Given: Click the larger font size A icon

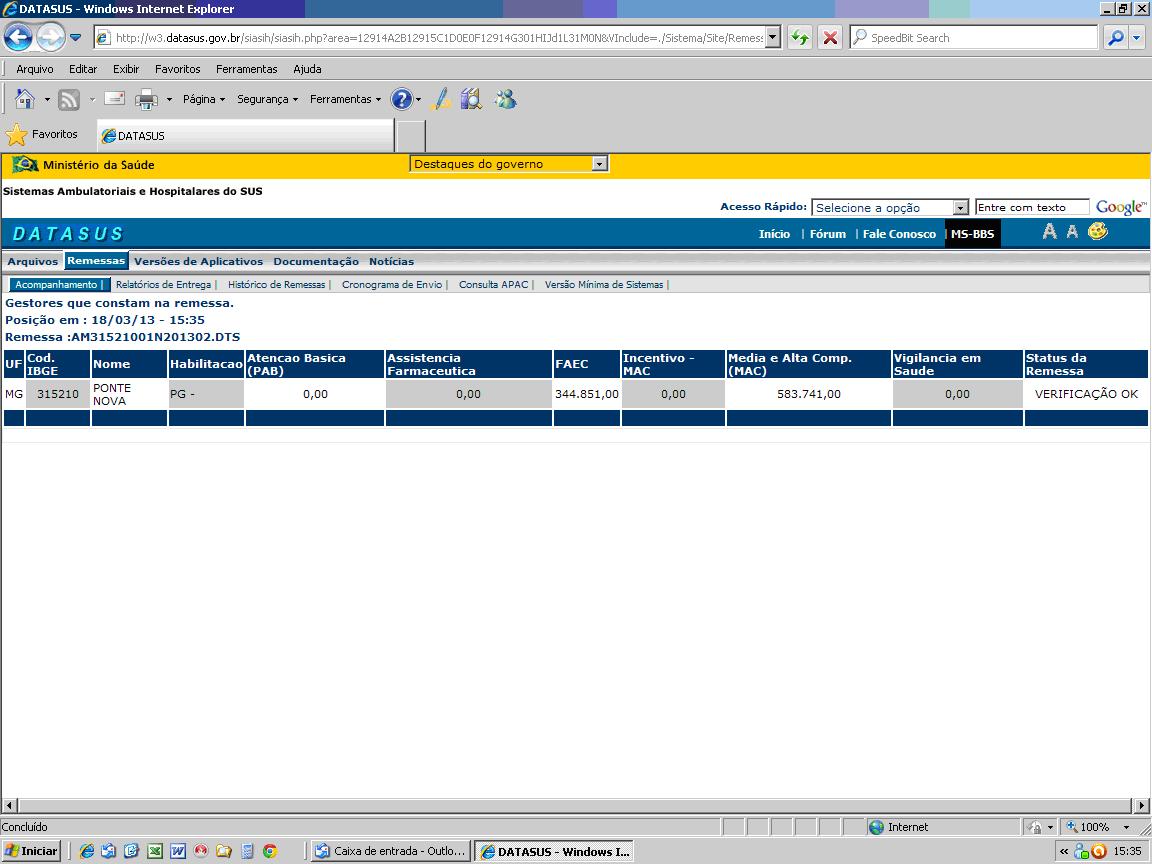Looking at the screenshot, I should [1050, 231].
